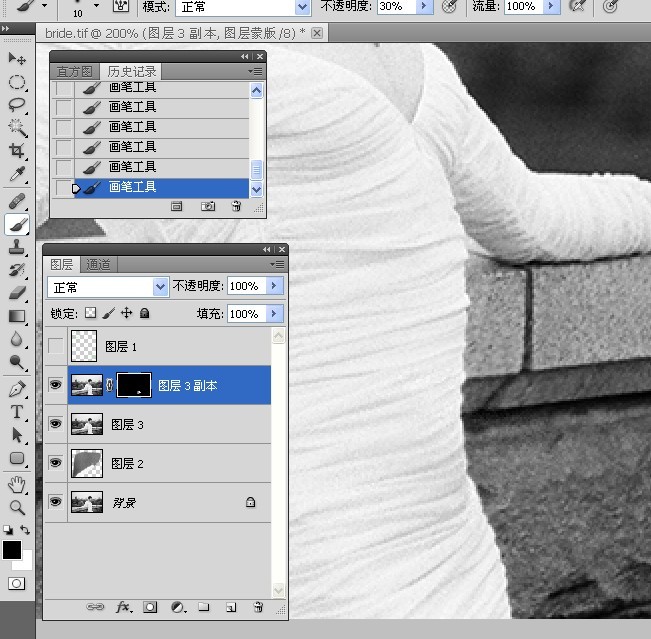
Task: Select the Pen tool
Action: point(17,389)
